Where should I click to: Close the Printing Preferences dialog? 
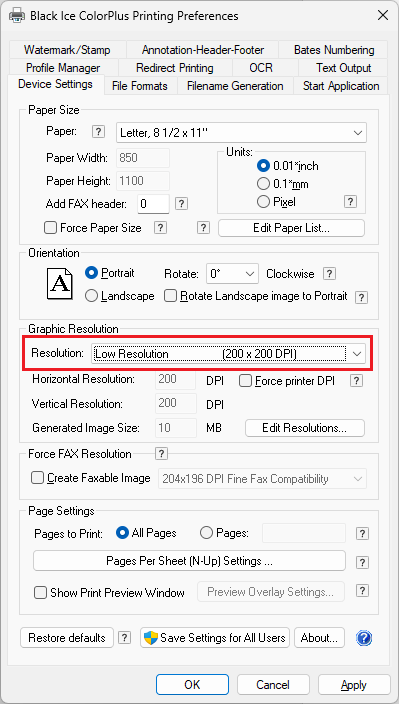point(383,16)
